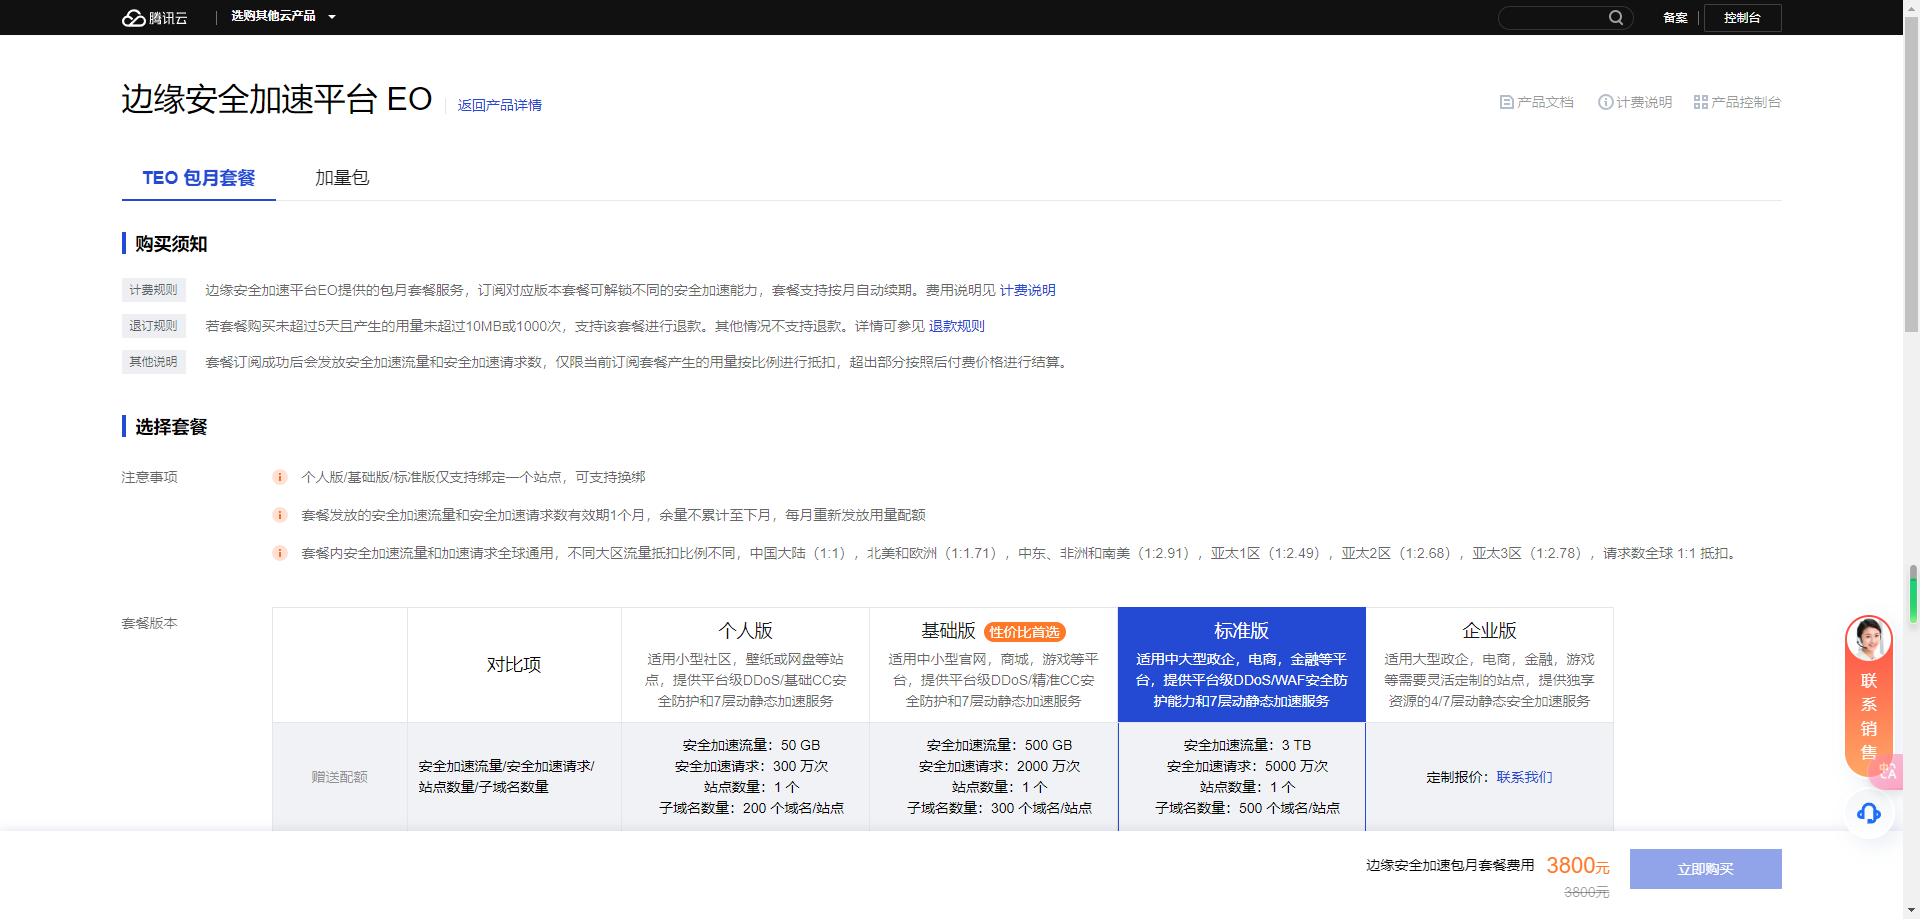Click 联系我们 link for enterprise quote
This screenshot has width=1920, height=919.
point(1525,777)
